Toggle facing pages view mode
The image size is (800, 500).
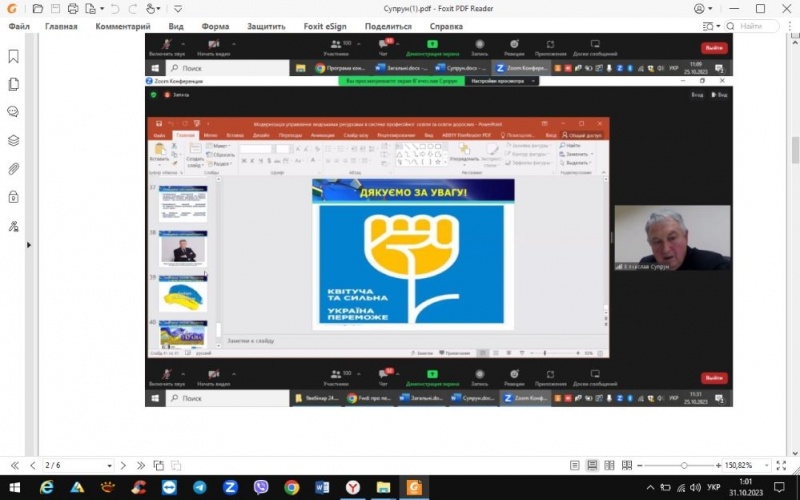[x=610, y=465]
